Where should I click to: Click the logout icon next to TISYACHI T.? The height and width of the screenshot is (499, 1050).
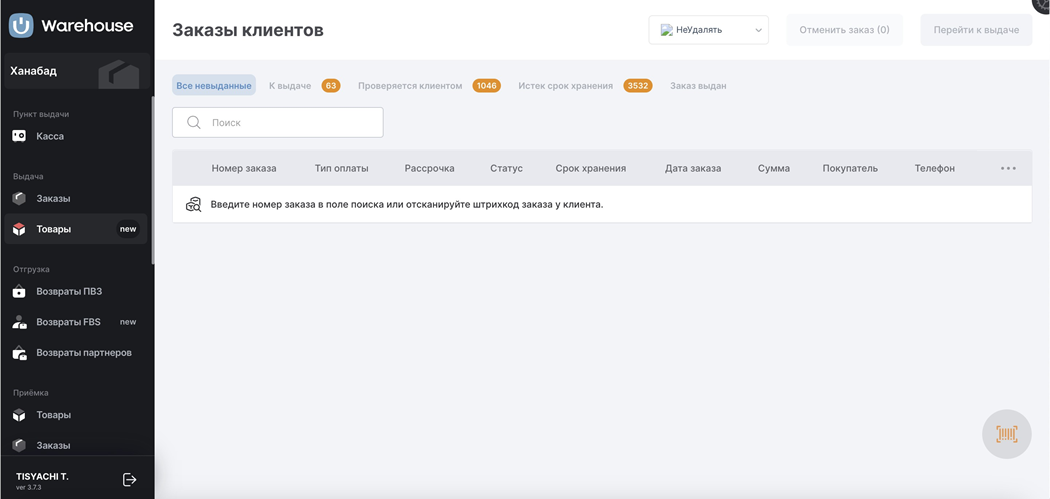pyautogui.click(x=130, y=480)
